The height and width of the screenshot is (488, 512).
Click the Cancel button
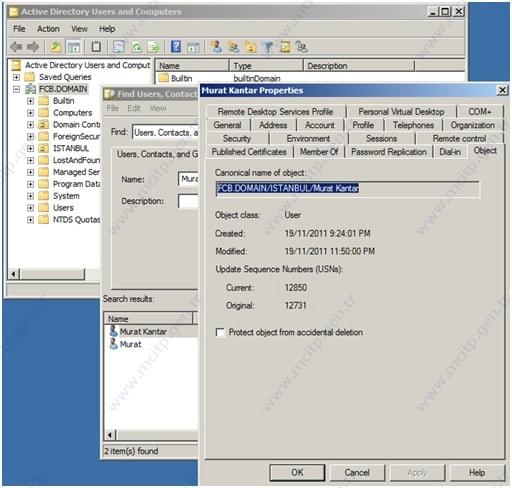click(357, 472)
